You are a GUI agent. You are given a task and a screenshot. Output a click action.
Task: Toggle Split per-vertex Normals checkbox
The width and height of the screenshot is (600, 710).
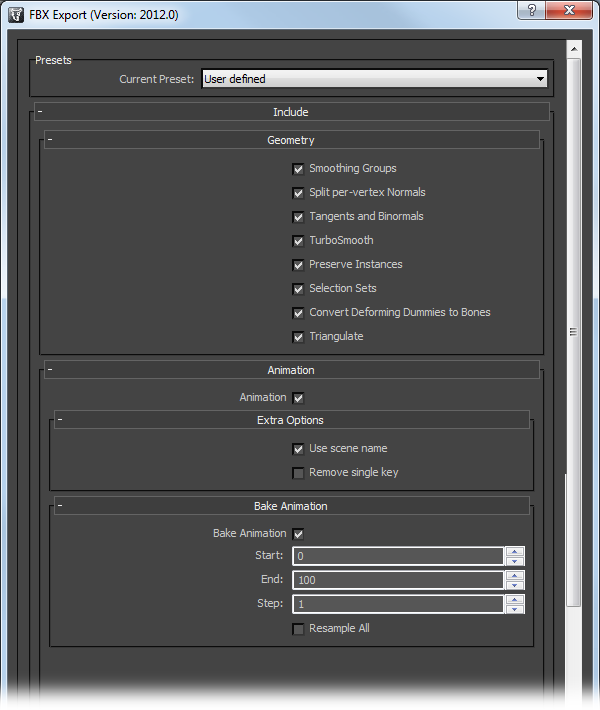click(298, 193)
